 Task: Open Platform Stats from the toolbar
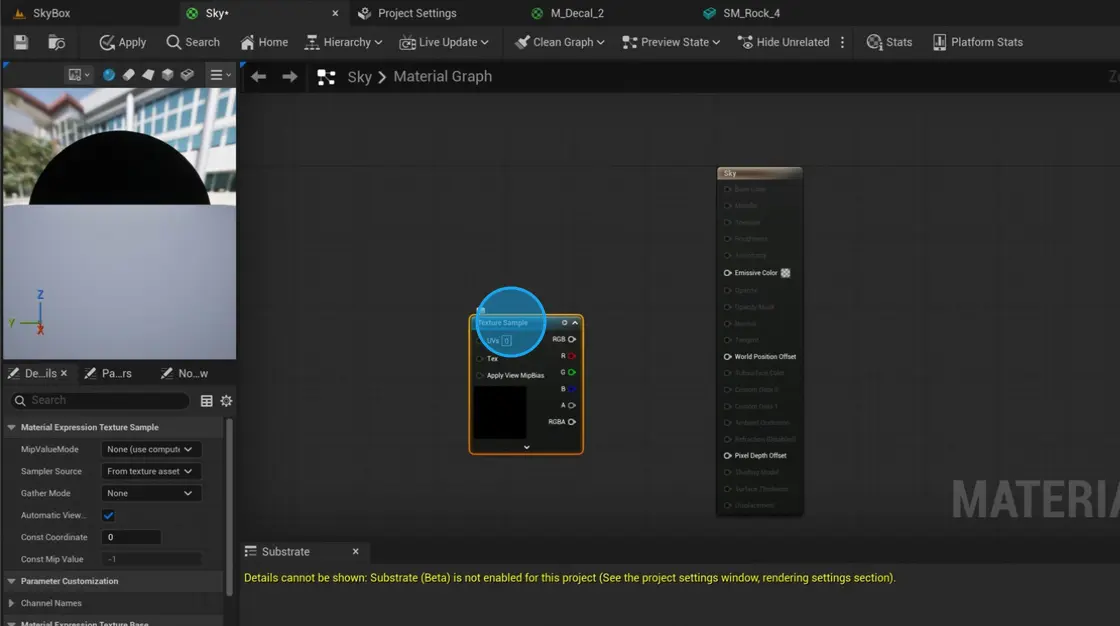pos(976,42)
